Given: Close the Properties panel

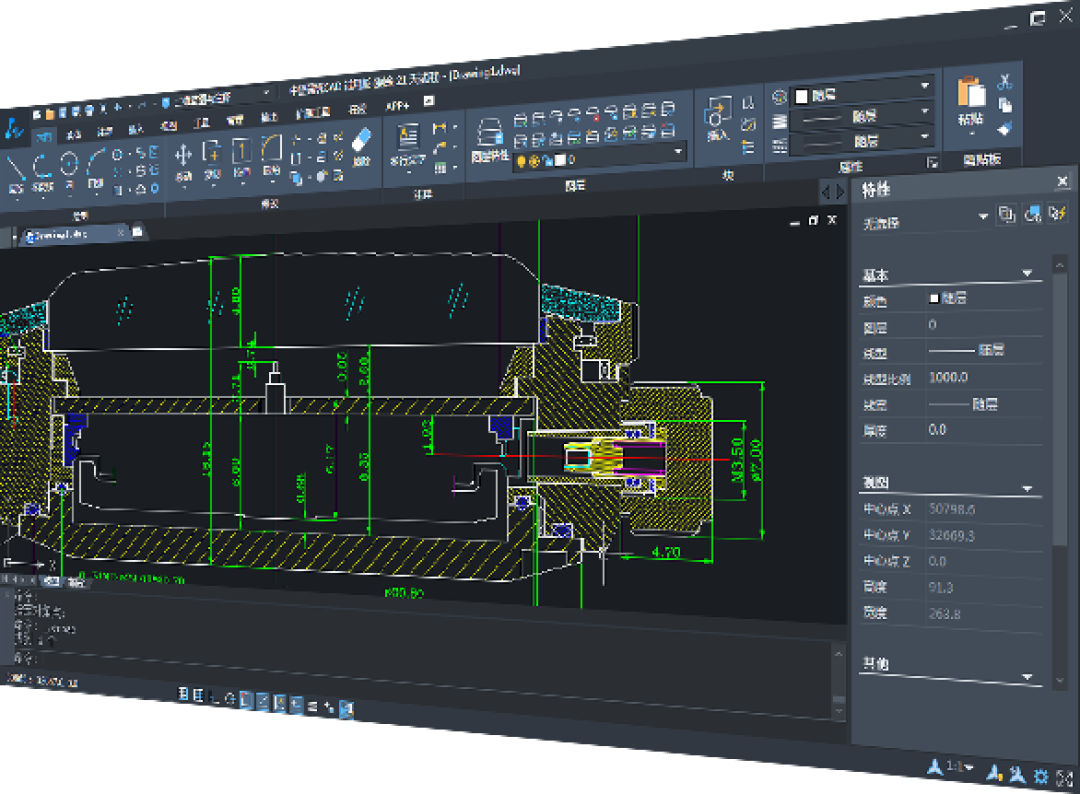Looking at the screenshot, I should [x=1062, y=181].
